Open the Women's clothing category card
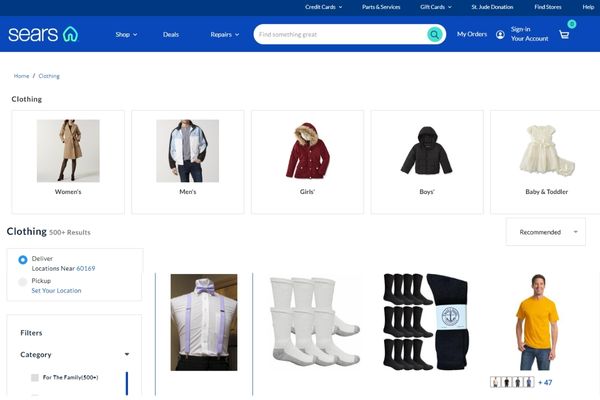The width and height of the screenshot is (600, 400). (x=68, y=162)
